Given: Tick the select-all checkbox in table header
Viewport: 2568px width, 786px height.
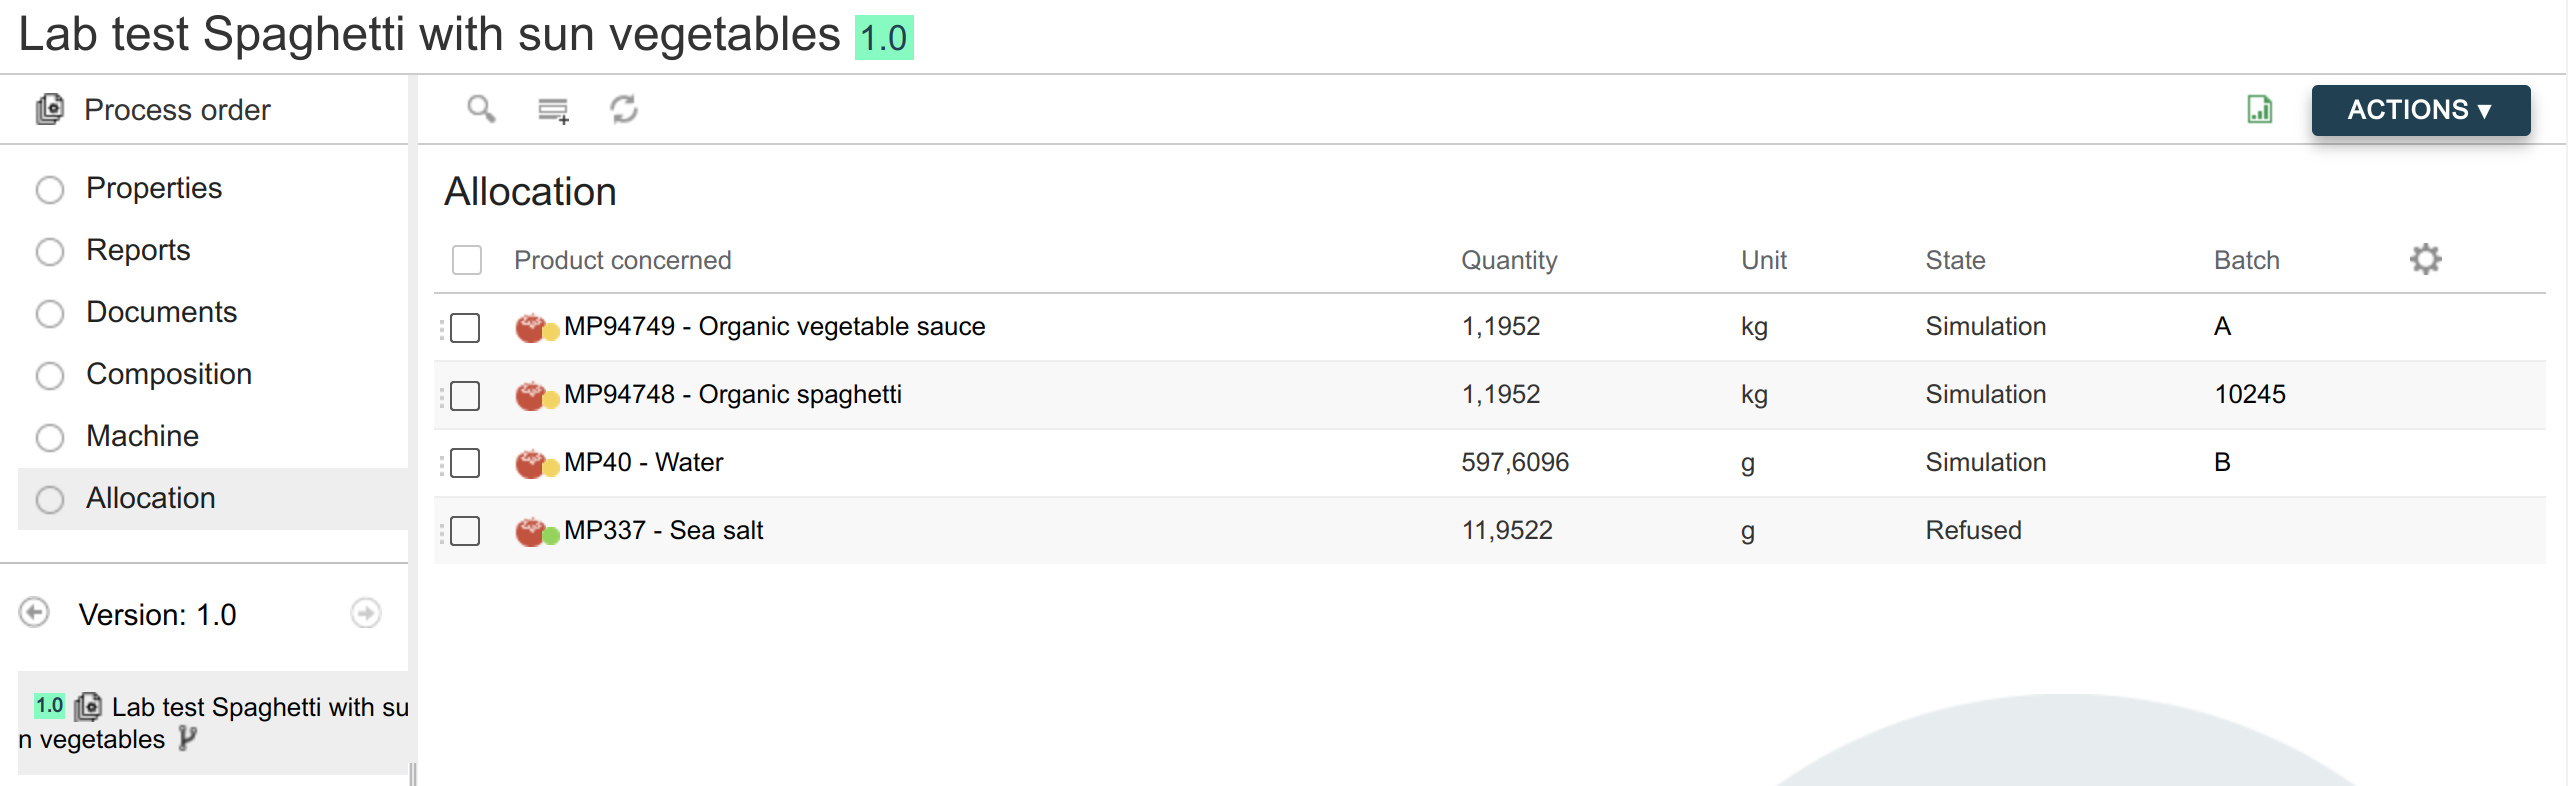Looking at the screenshot, I should point(467,260).
